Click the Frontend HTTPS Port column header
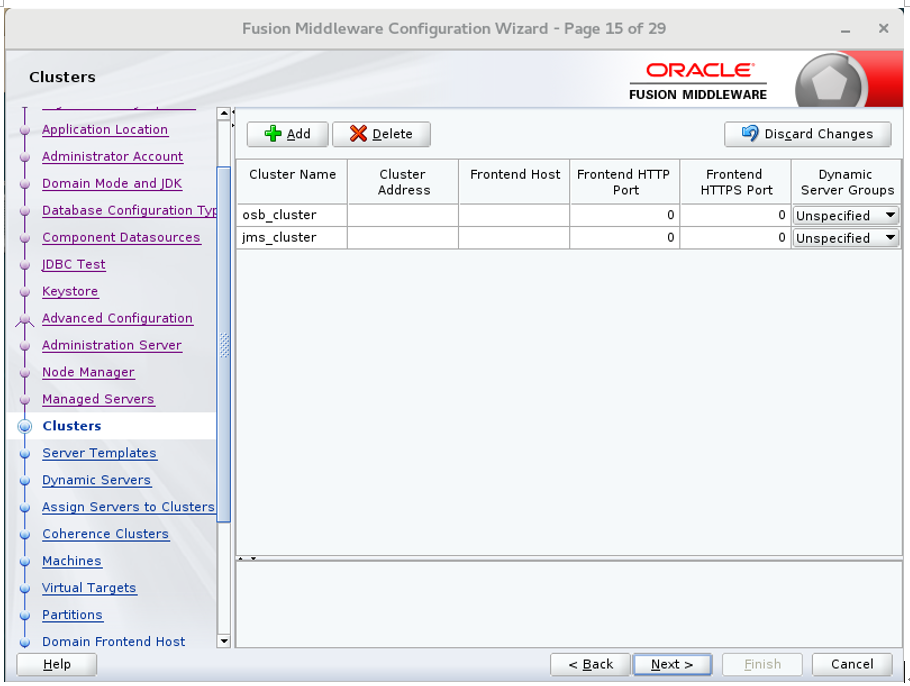 (735, 182)
